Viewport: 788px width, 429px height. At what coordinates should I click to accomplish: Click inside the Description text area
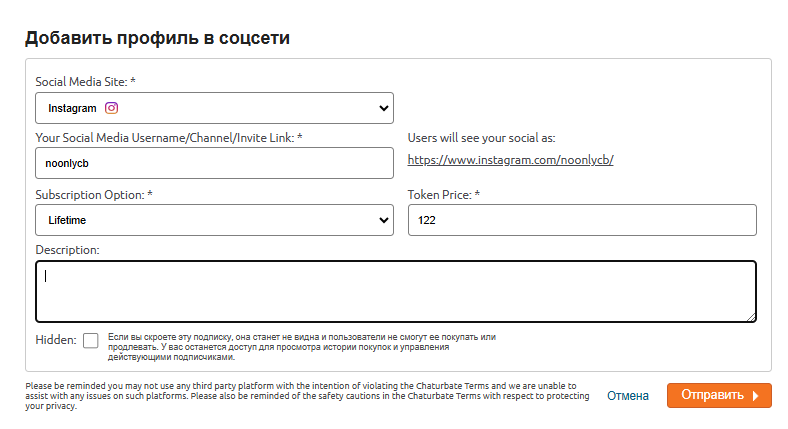(x=395, y=291)
